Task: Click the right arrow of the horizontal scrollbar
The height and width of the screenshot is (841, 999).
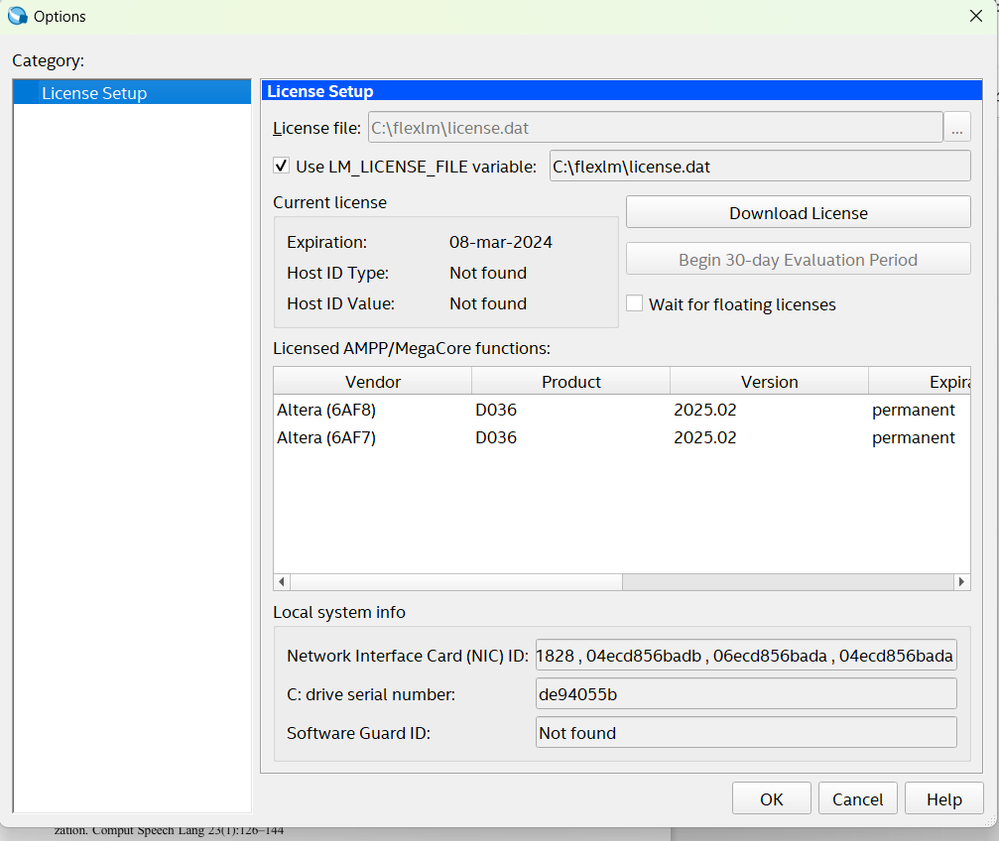Action: point(961,581)
